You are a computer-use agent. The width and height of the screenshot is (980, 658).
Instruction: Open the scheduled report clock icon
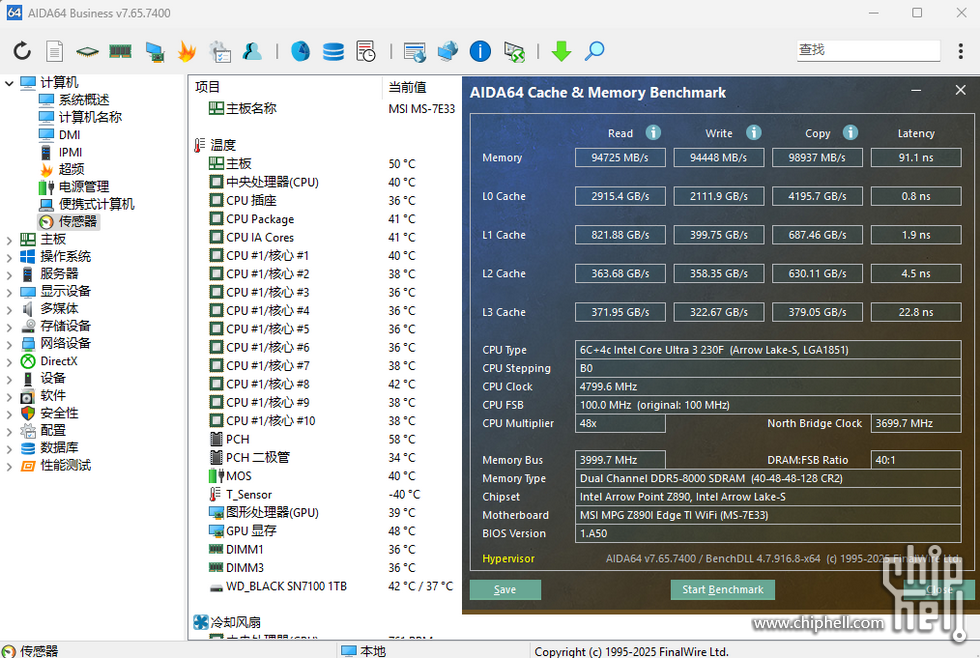tap(366, 51)
